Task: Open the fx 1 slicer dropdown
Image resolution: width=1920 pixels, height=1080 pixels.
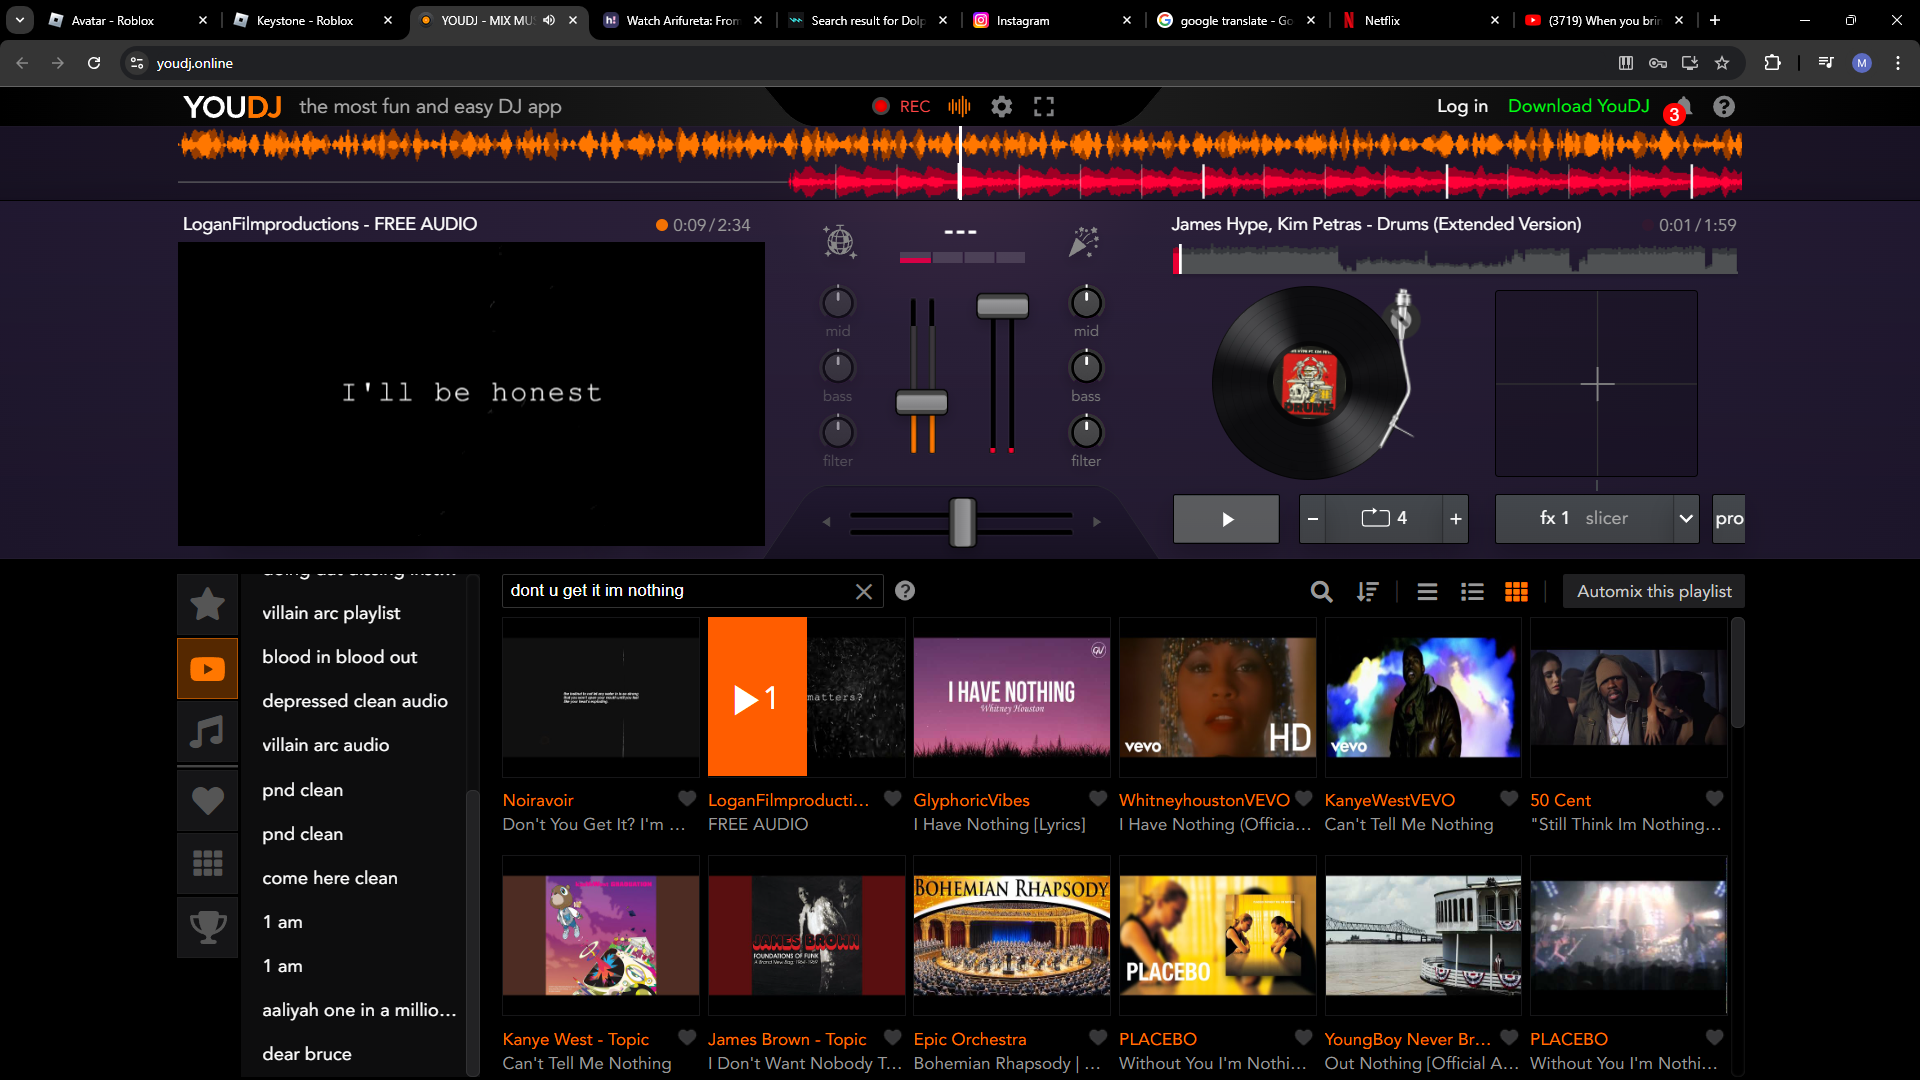Action: [x=1686, y=519]
